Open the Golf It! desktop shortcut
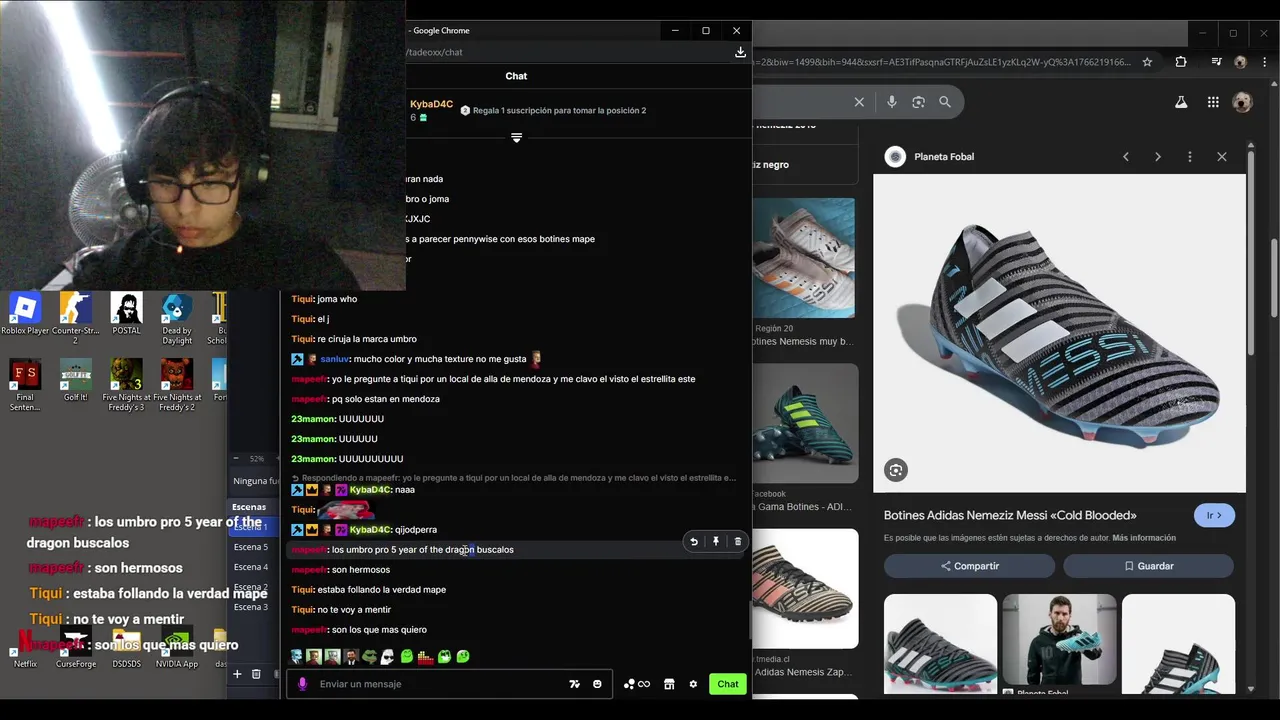 pyautogui.click(x=75, y=380)
